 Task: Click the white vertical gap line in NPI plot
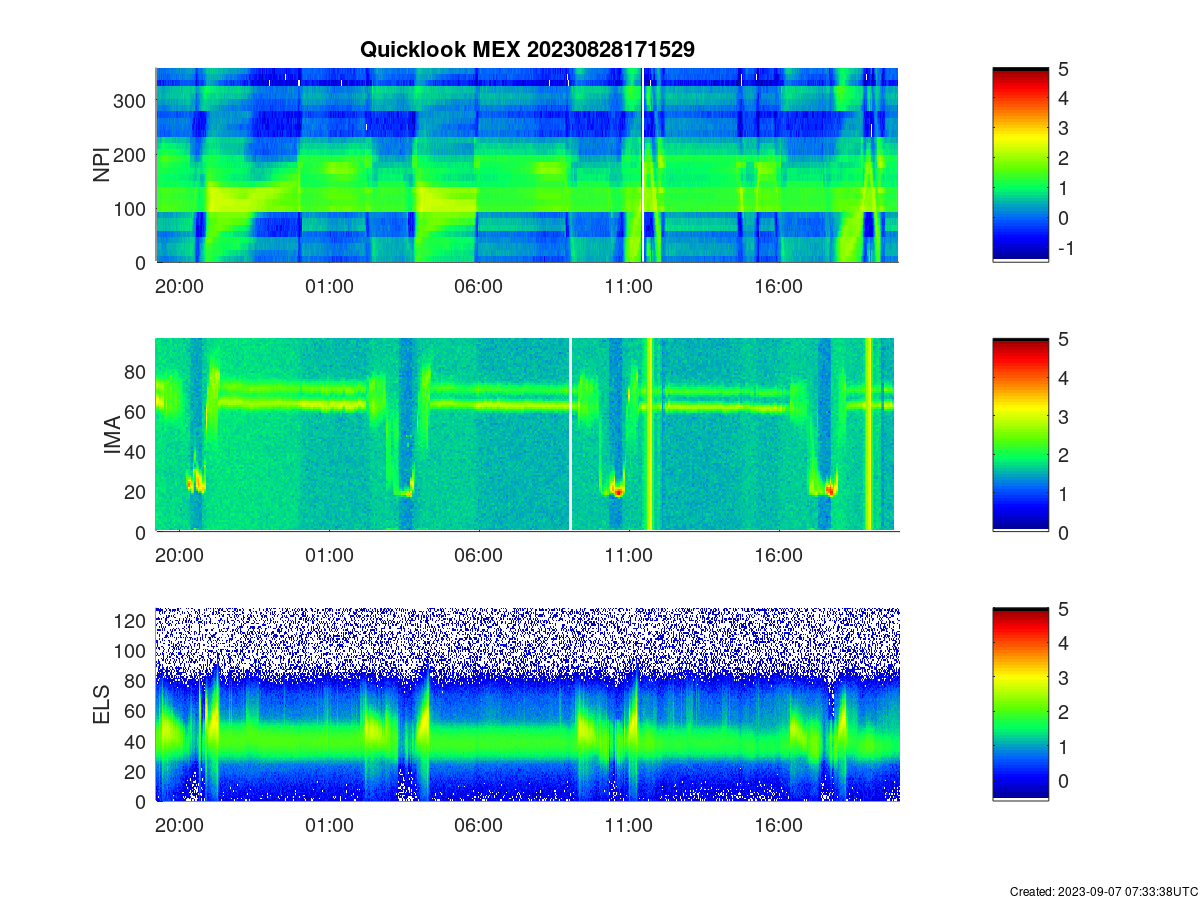click(642, 165)
